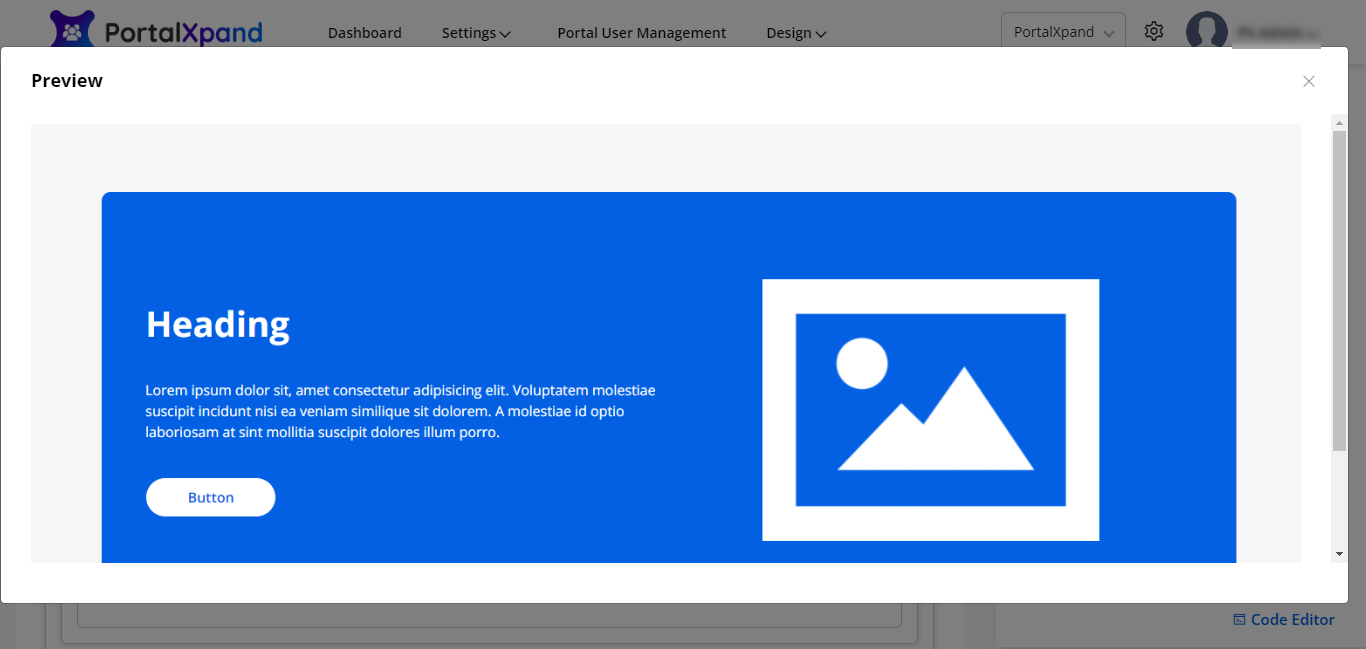The width and height of the screenshot is (1366, 649).
Task: Open the PortalXpand portal selector dropdown
Action: point(1063,32)
